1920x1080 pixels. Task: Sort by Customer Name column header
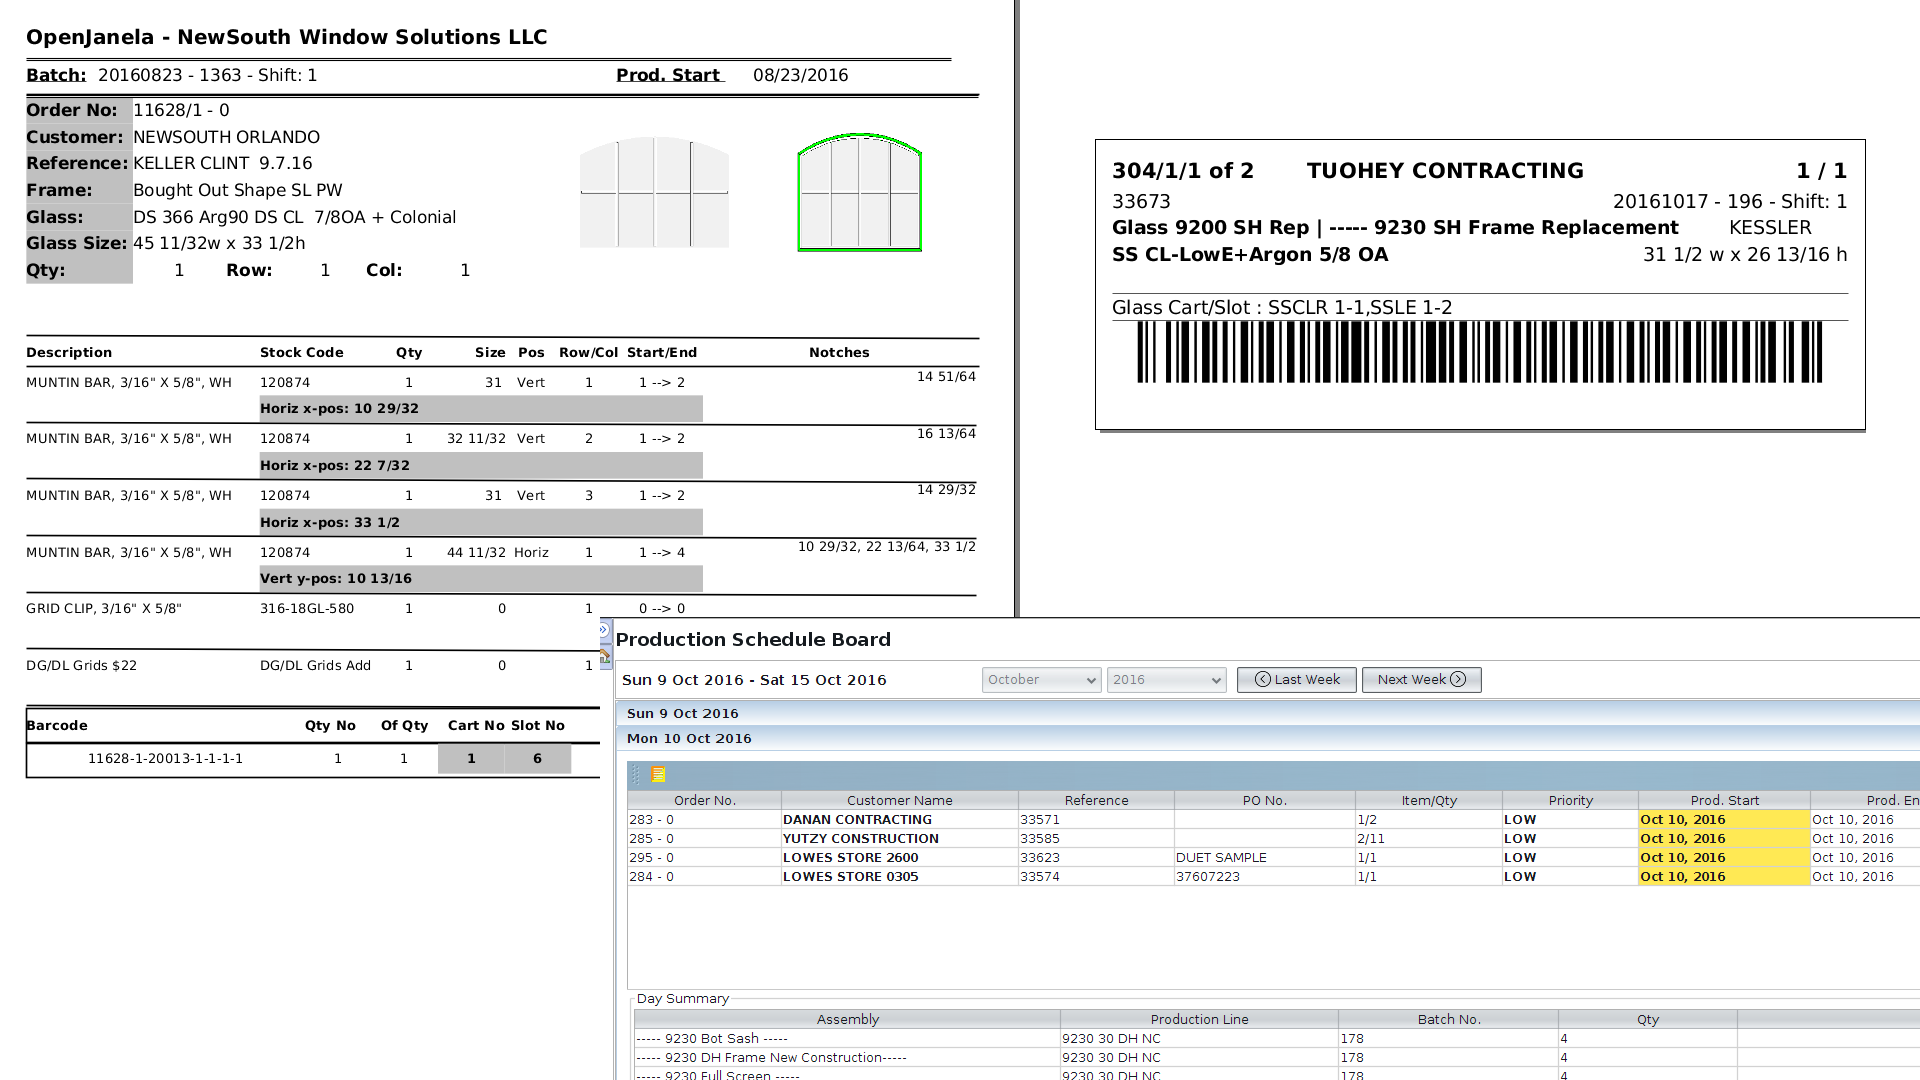(899, 800)
